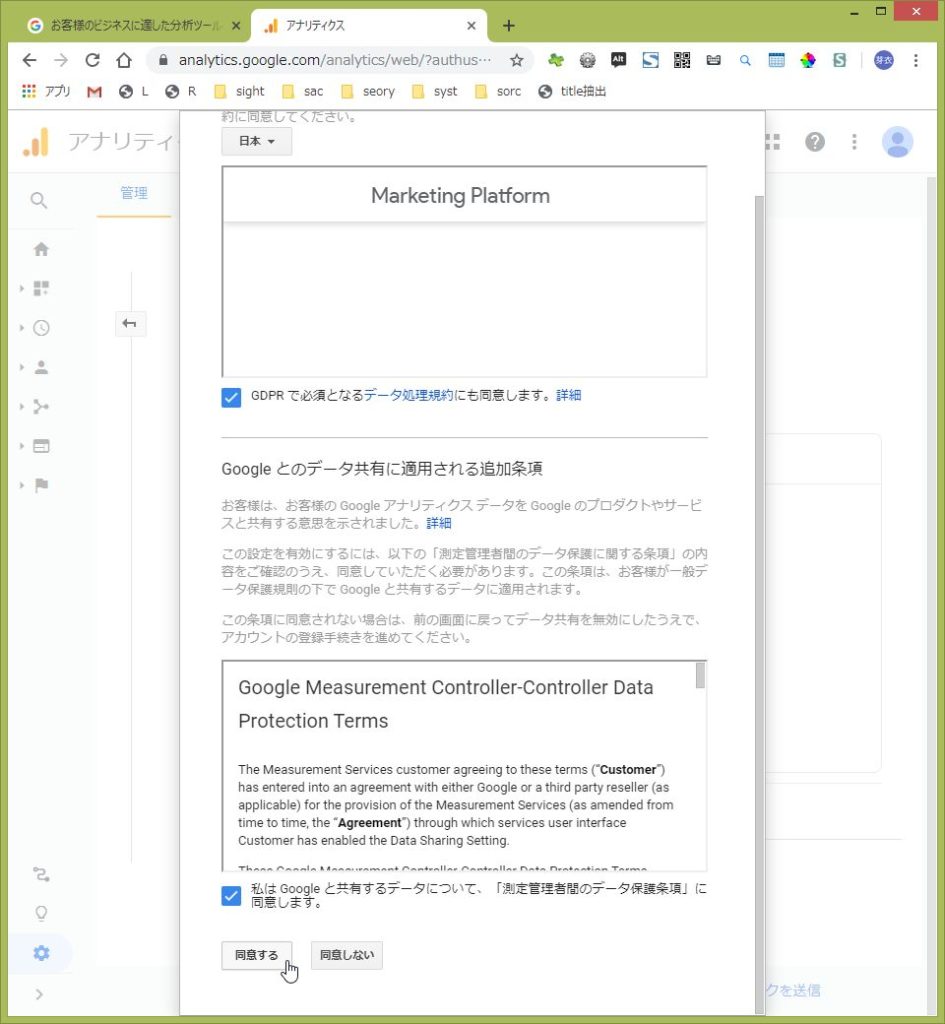The height and width of the screenshot is (1024, 945).
Task: Go to Analytics Home in sidebar
Action: [x=41, y=249]
